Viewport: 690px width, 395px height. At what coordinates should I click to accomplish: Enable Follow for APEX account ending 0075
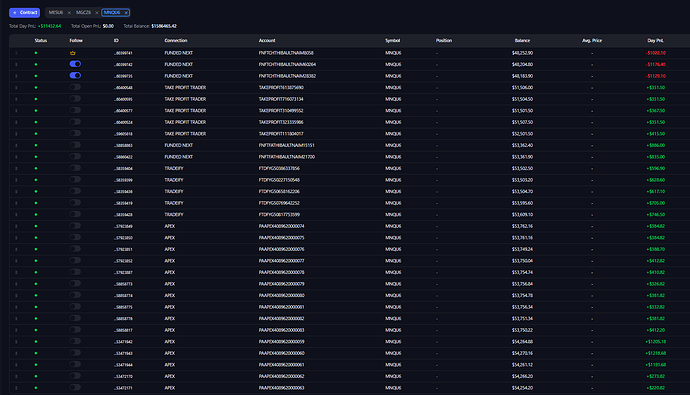pos(75,237)
